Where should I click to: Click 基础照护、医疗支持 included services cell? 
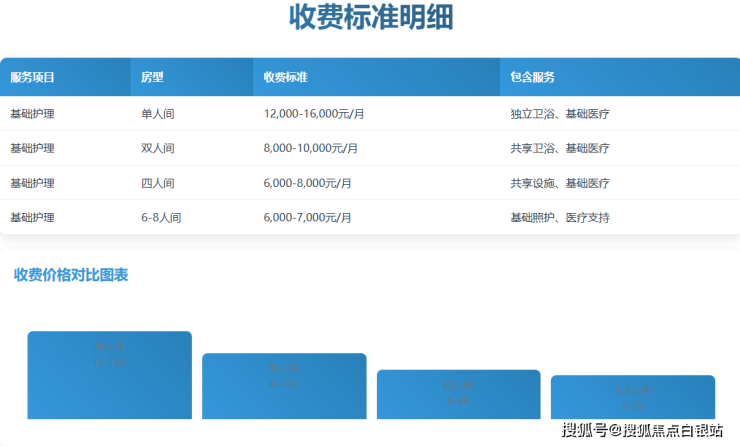559,217
